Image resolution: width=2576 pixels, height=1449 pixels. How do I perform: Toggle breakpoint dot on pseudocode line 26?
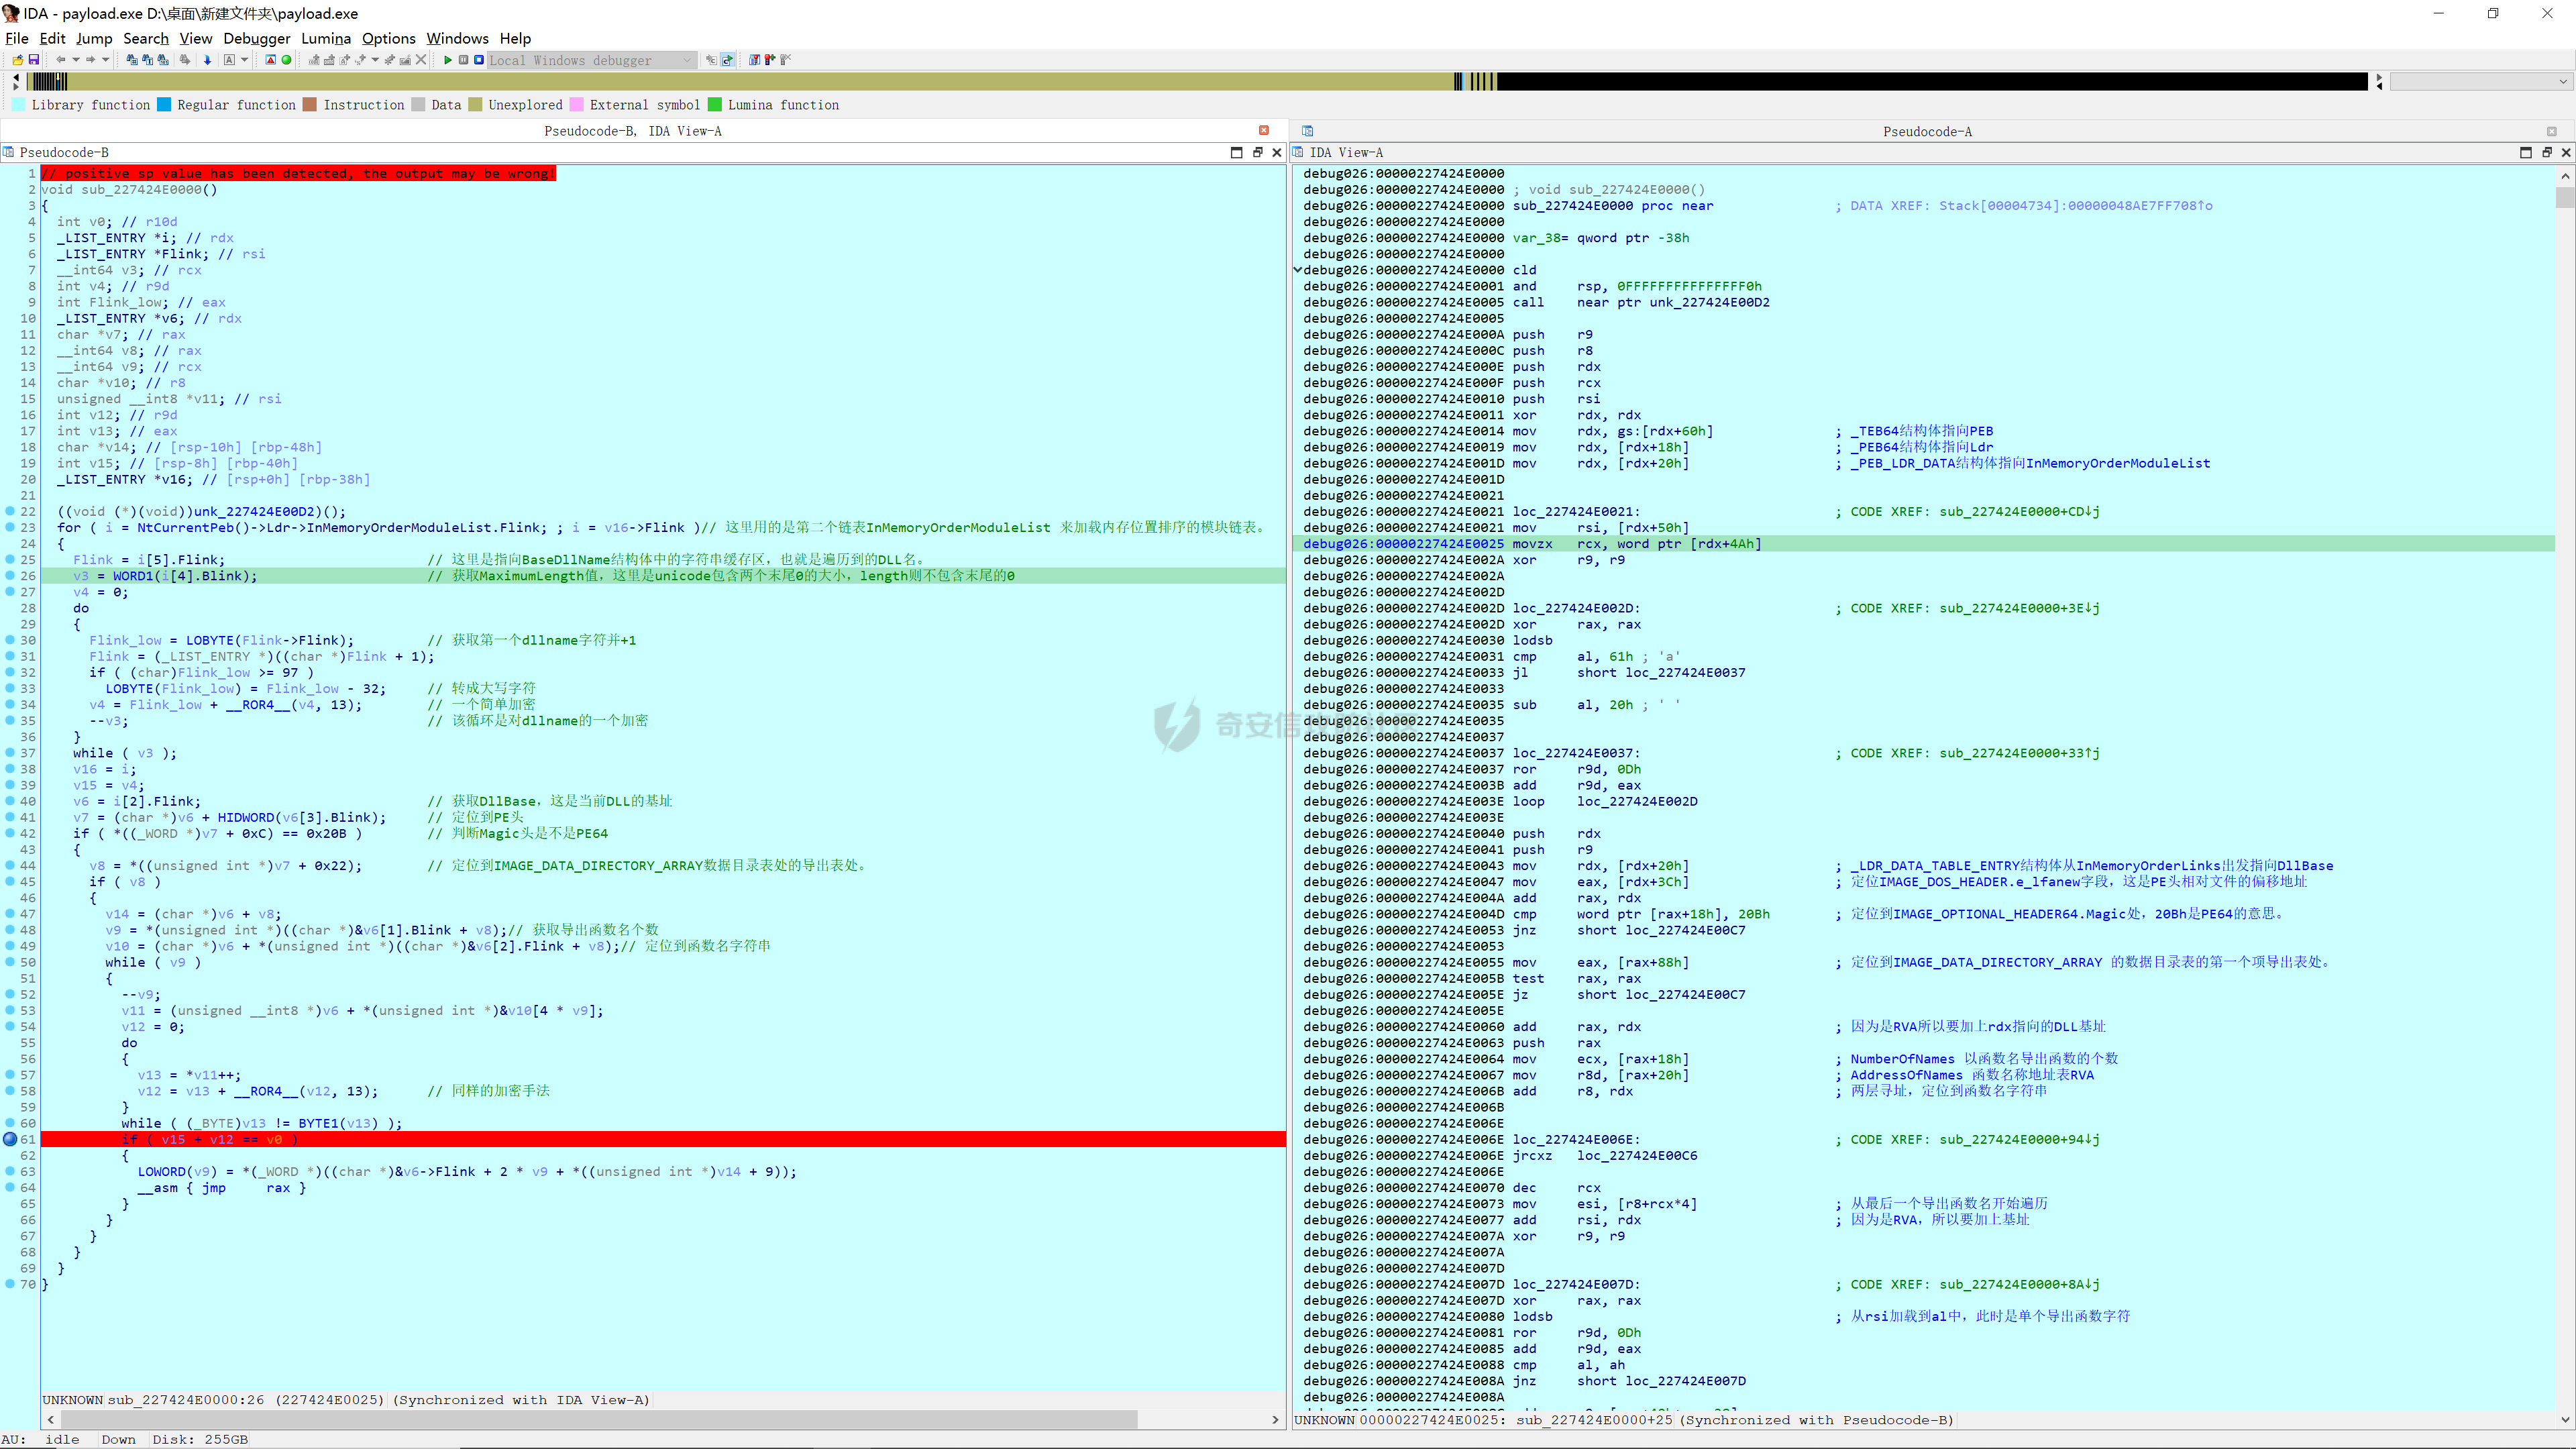coord(10,575)
